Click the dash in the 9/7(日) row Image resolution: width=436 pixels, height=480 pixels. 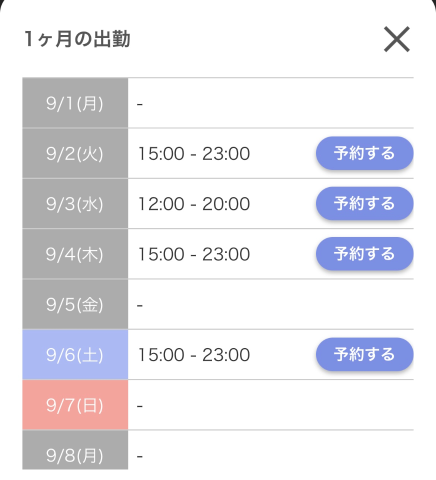point(140,406)
